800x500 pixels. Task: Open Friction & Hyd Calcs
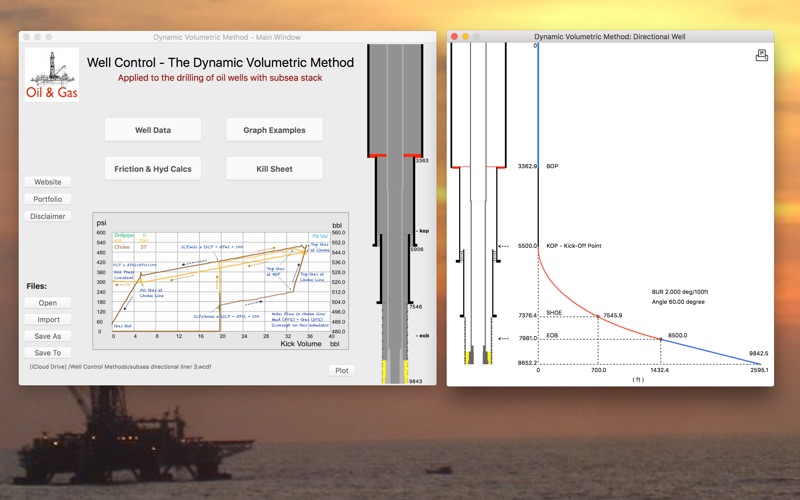click(x=153, y=169)
